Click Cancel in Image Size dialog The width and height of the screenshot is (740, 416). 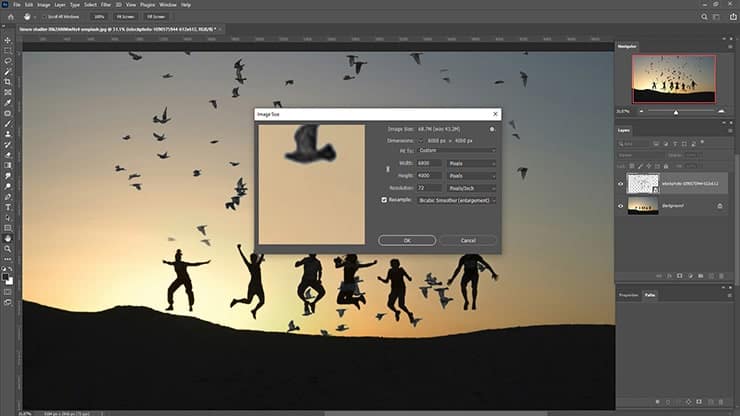click(x=468, y=240)
